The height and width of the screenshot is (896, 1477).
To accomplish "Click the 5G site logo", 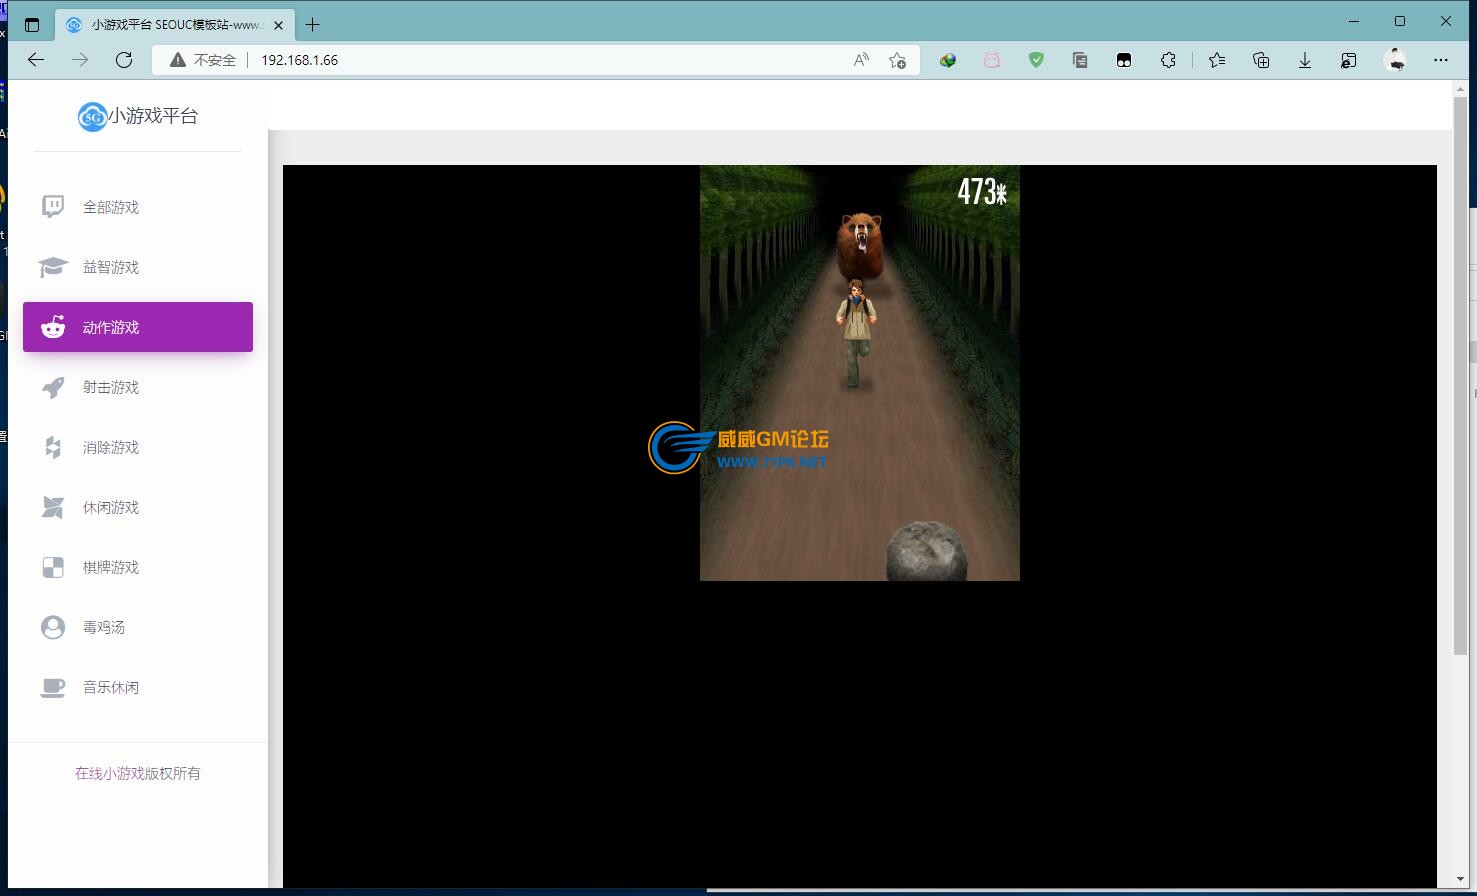I will 92,116.
